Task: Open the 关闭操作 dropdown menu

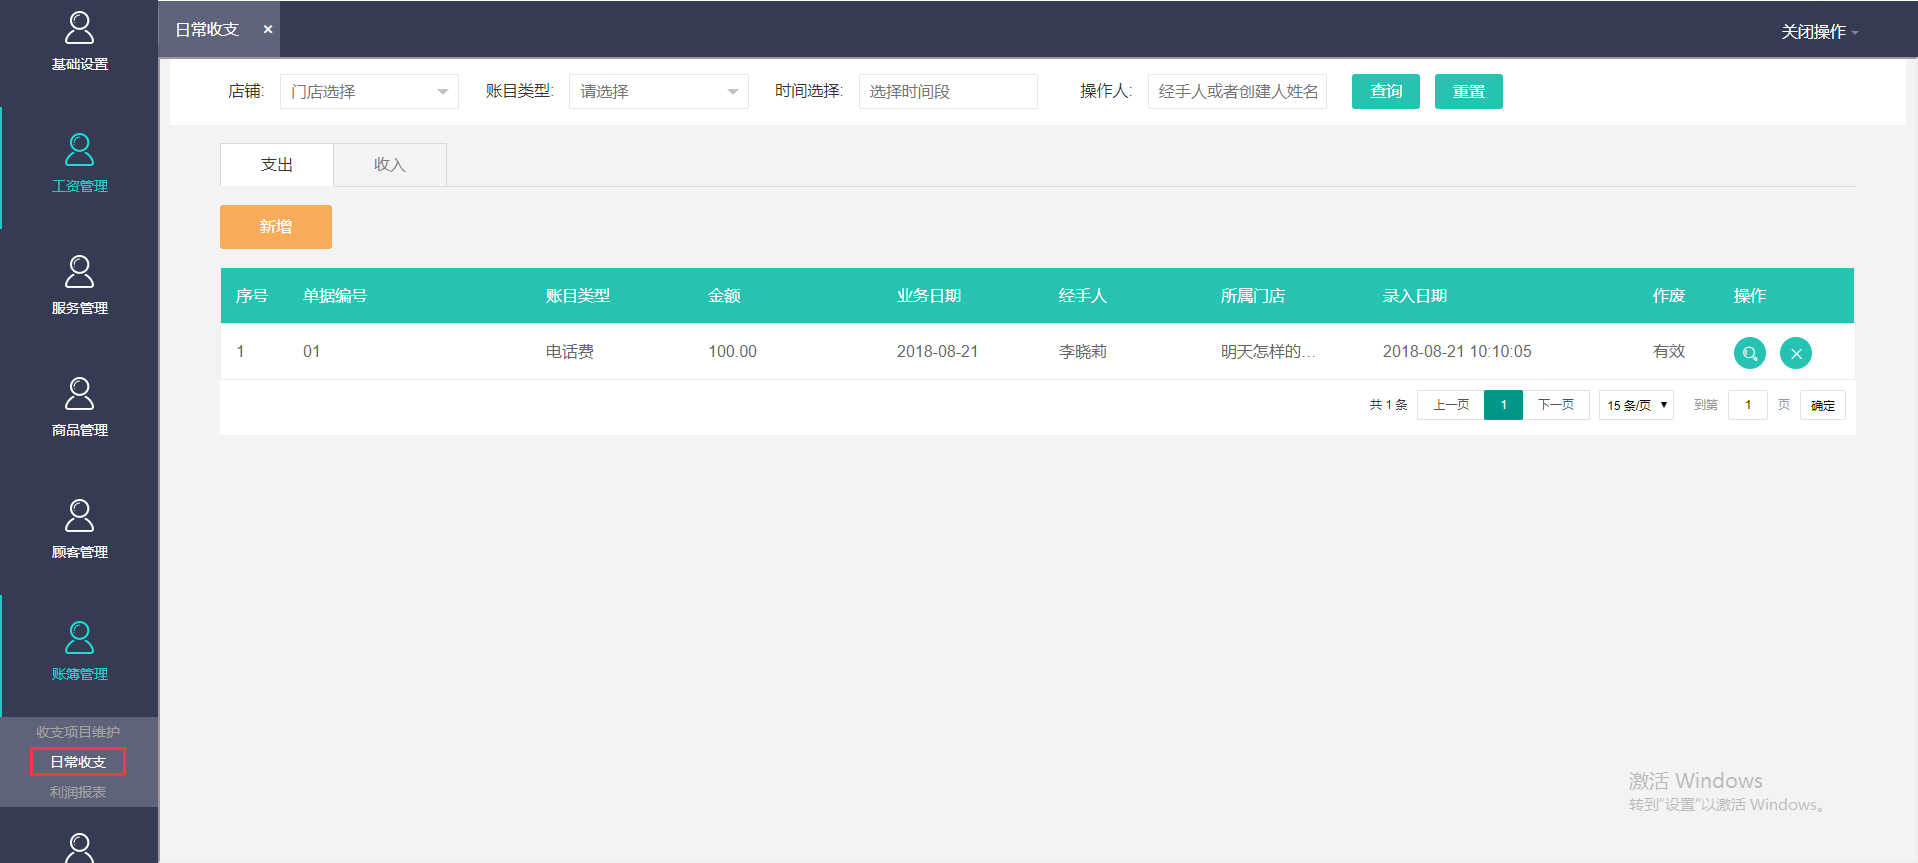Action: pos(1819,32)
